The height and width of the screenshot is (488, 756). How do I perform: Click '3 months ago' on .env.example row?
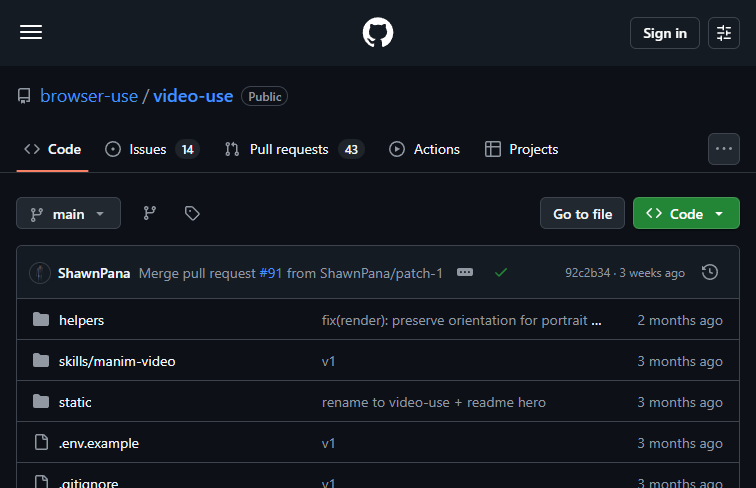680,443
